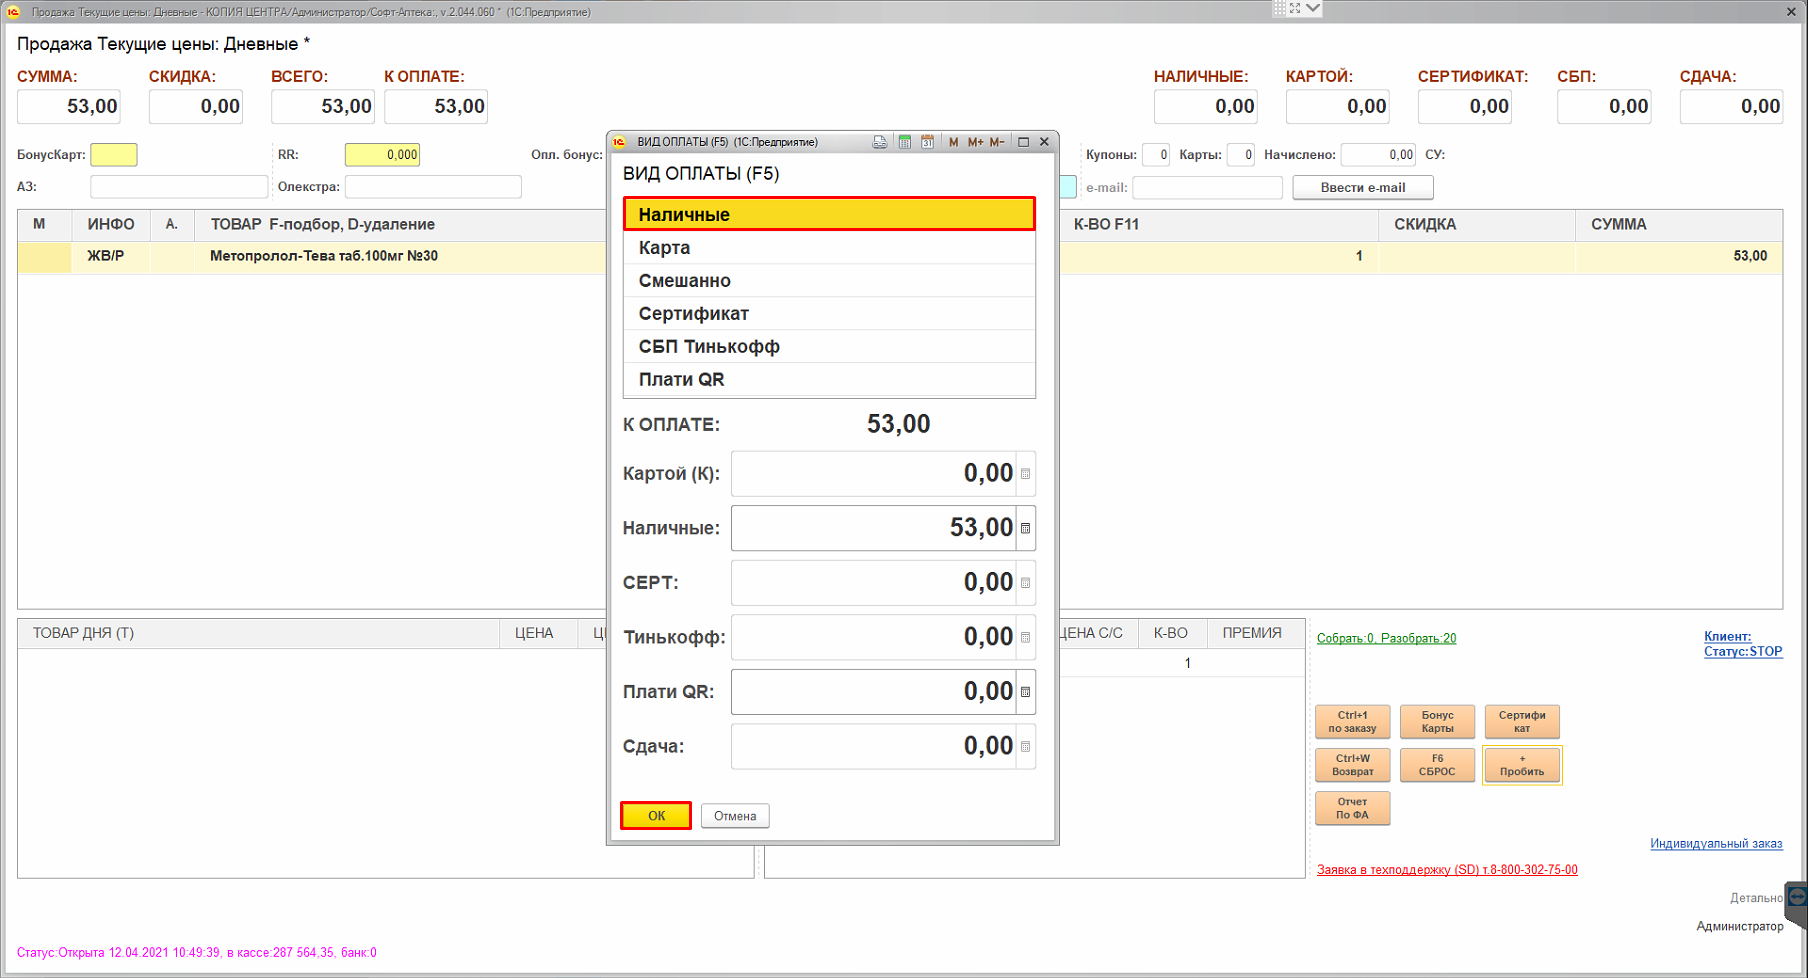Click the M- memory subtract button
This screenshot has width=1808, height=978.
(x=997, y=142)
